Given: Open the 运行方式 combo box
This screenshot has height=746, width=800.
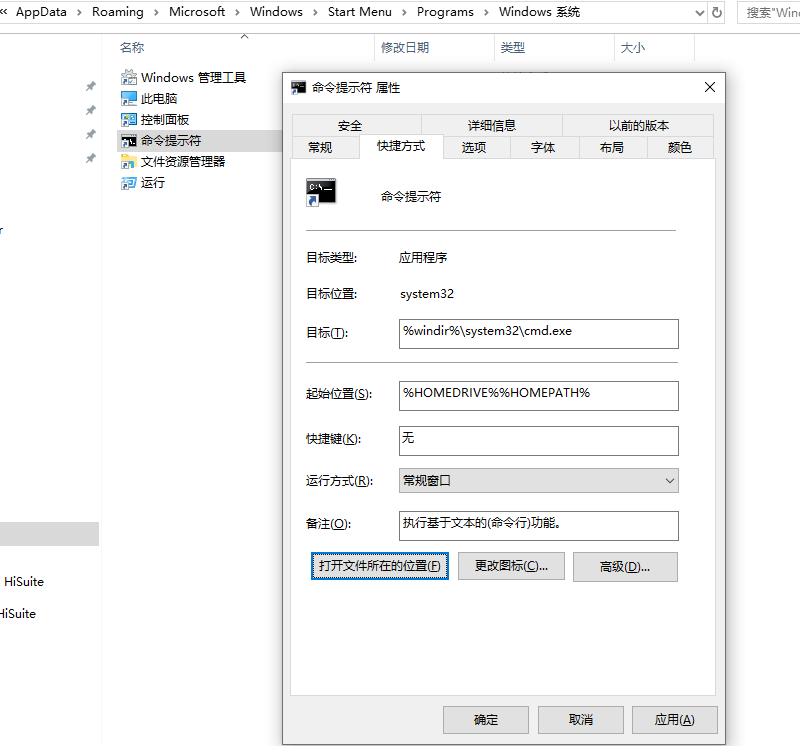Looking at the screenshot, I should point(539,481).
